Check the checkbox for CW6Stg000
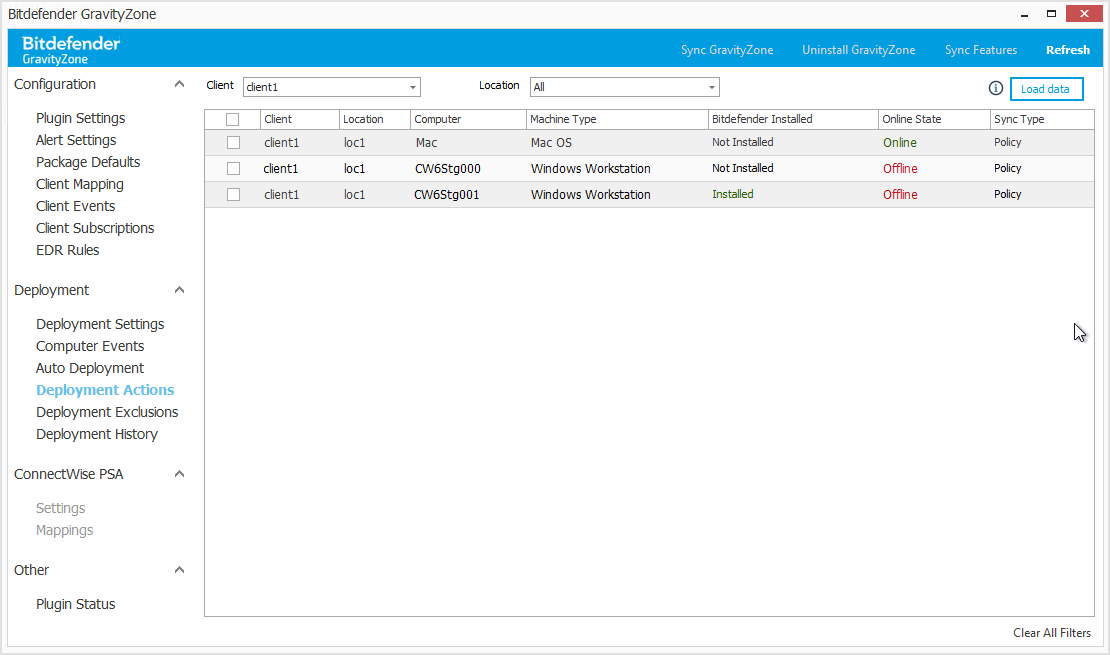The image size is (1110, 655). pos(233,168)
